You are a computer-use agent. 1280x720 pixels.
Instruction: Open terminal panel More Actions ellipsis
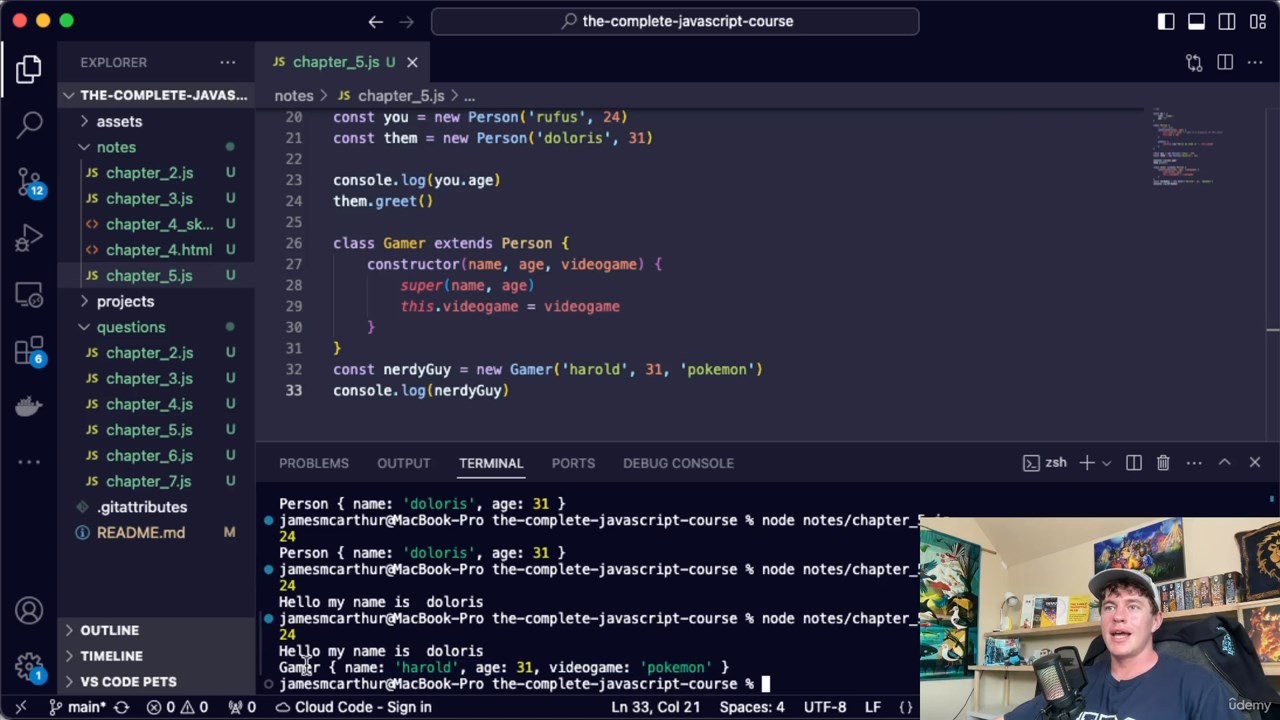coord(1194,463)
